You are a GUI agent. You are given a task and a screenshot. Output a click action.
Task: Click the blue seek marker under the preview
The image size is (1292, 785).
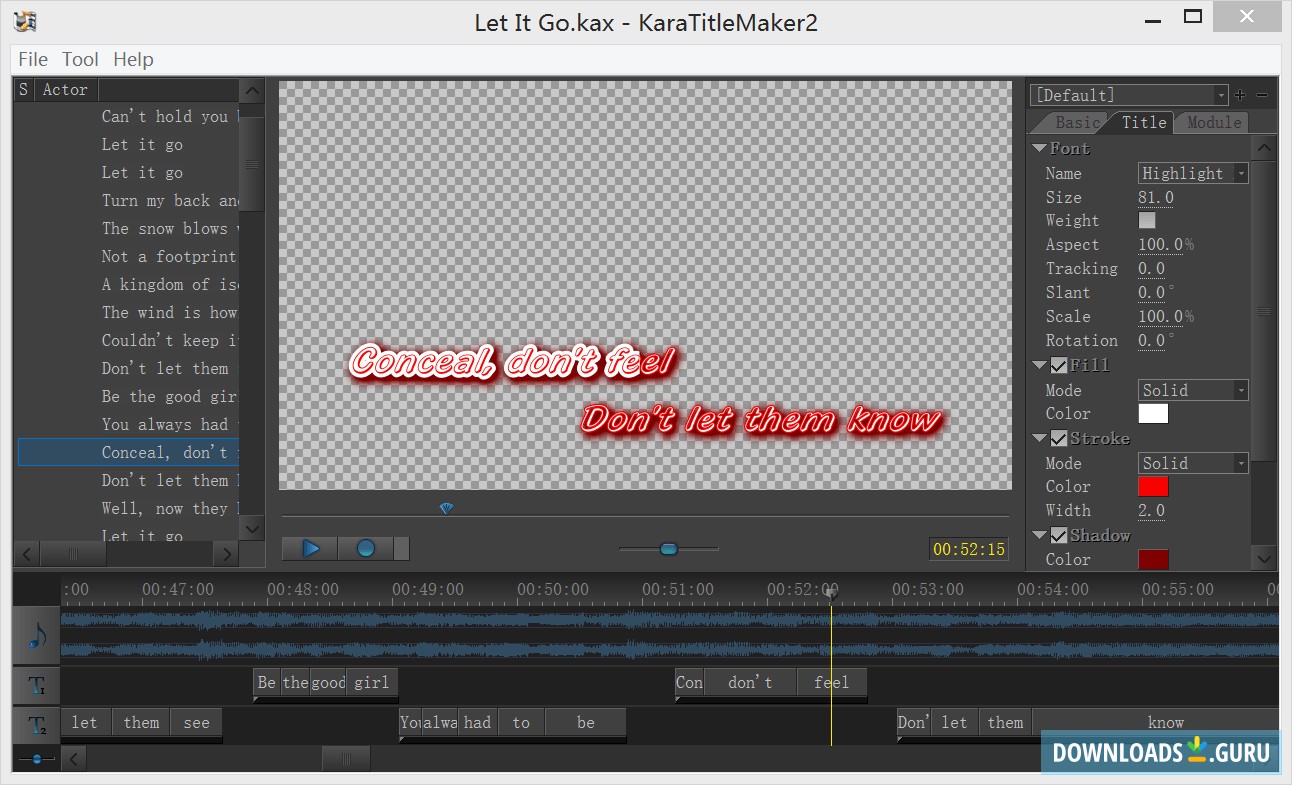(446, 508)
